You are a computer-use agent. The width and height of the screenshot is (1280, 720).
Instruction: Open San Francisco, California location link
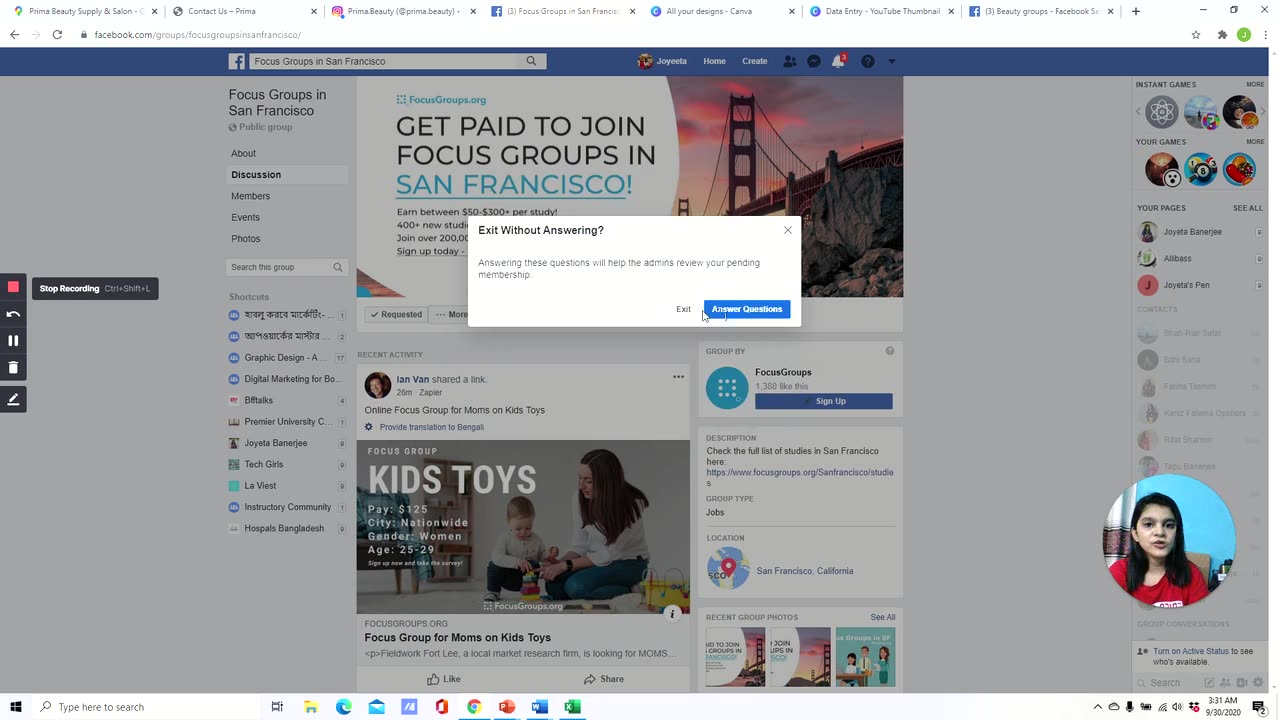(805, 571)
